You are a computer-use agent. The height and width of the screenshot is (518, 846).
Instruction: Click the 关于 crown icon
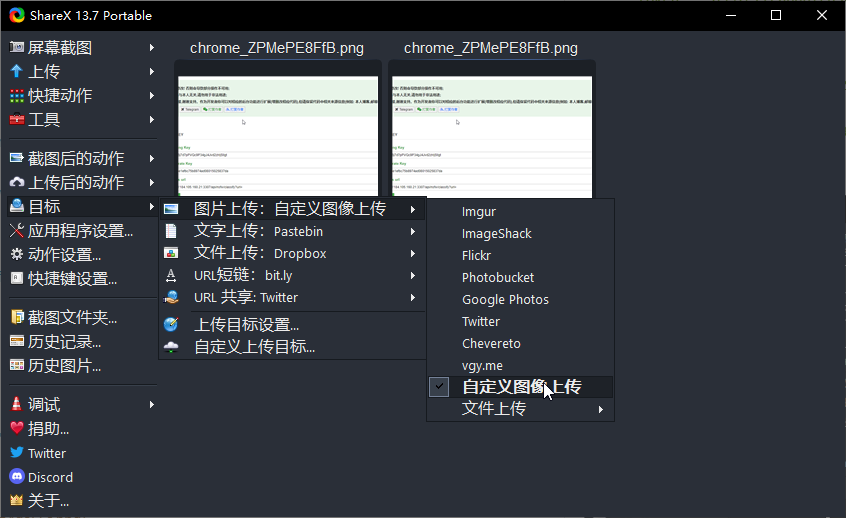pos(16,501)
